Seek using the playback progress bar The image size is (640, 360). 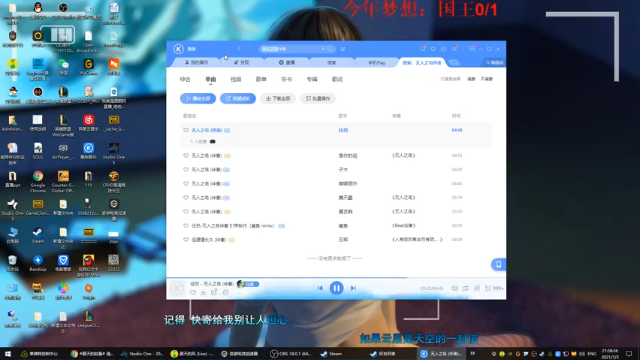336,278
